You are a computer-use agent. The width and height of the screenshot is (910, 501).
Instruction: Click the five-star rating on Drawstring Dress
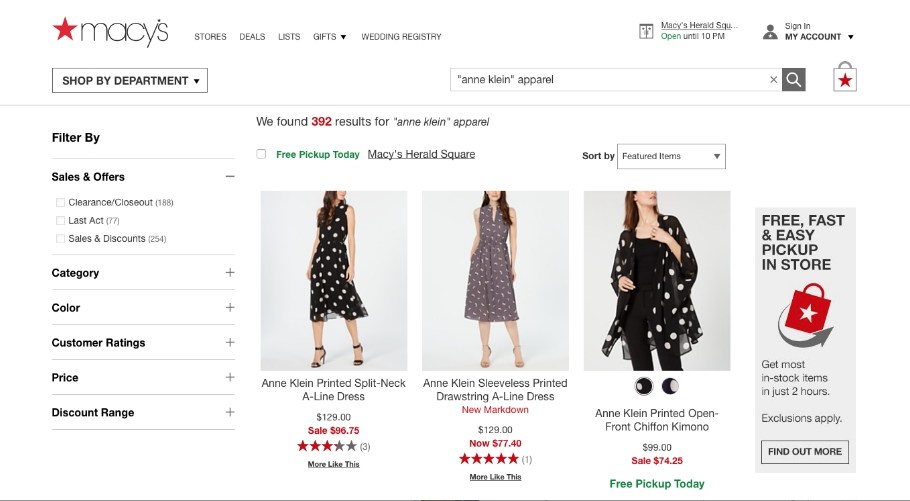[x=489, y=459]
